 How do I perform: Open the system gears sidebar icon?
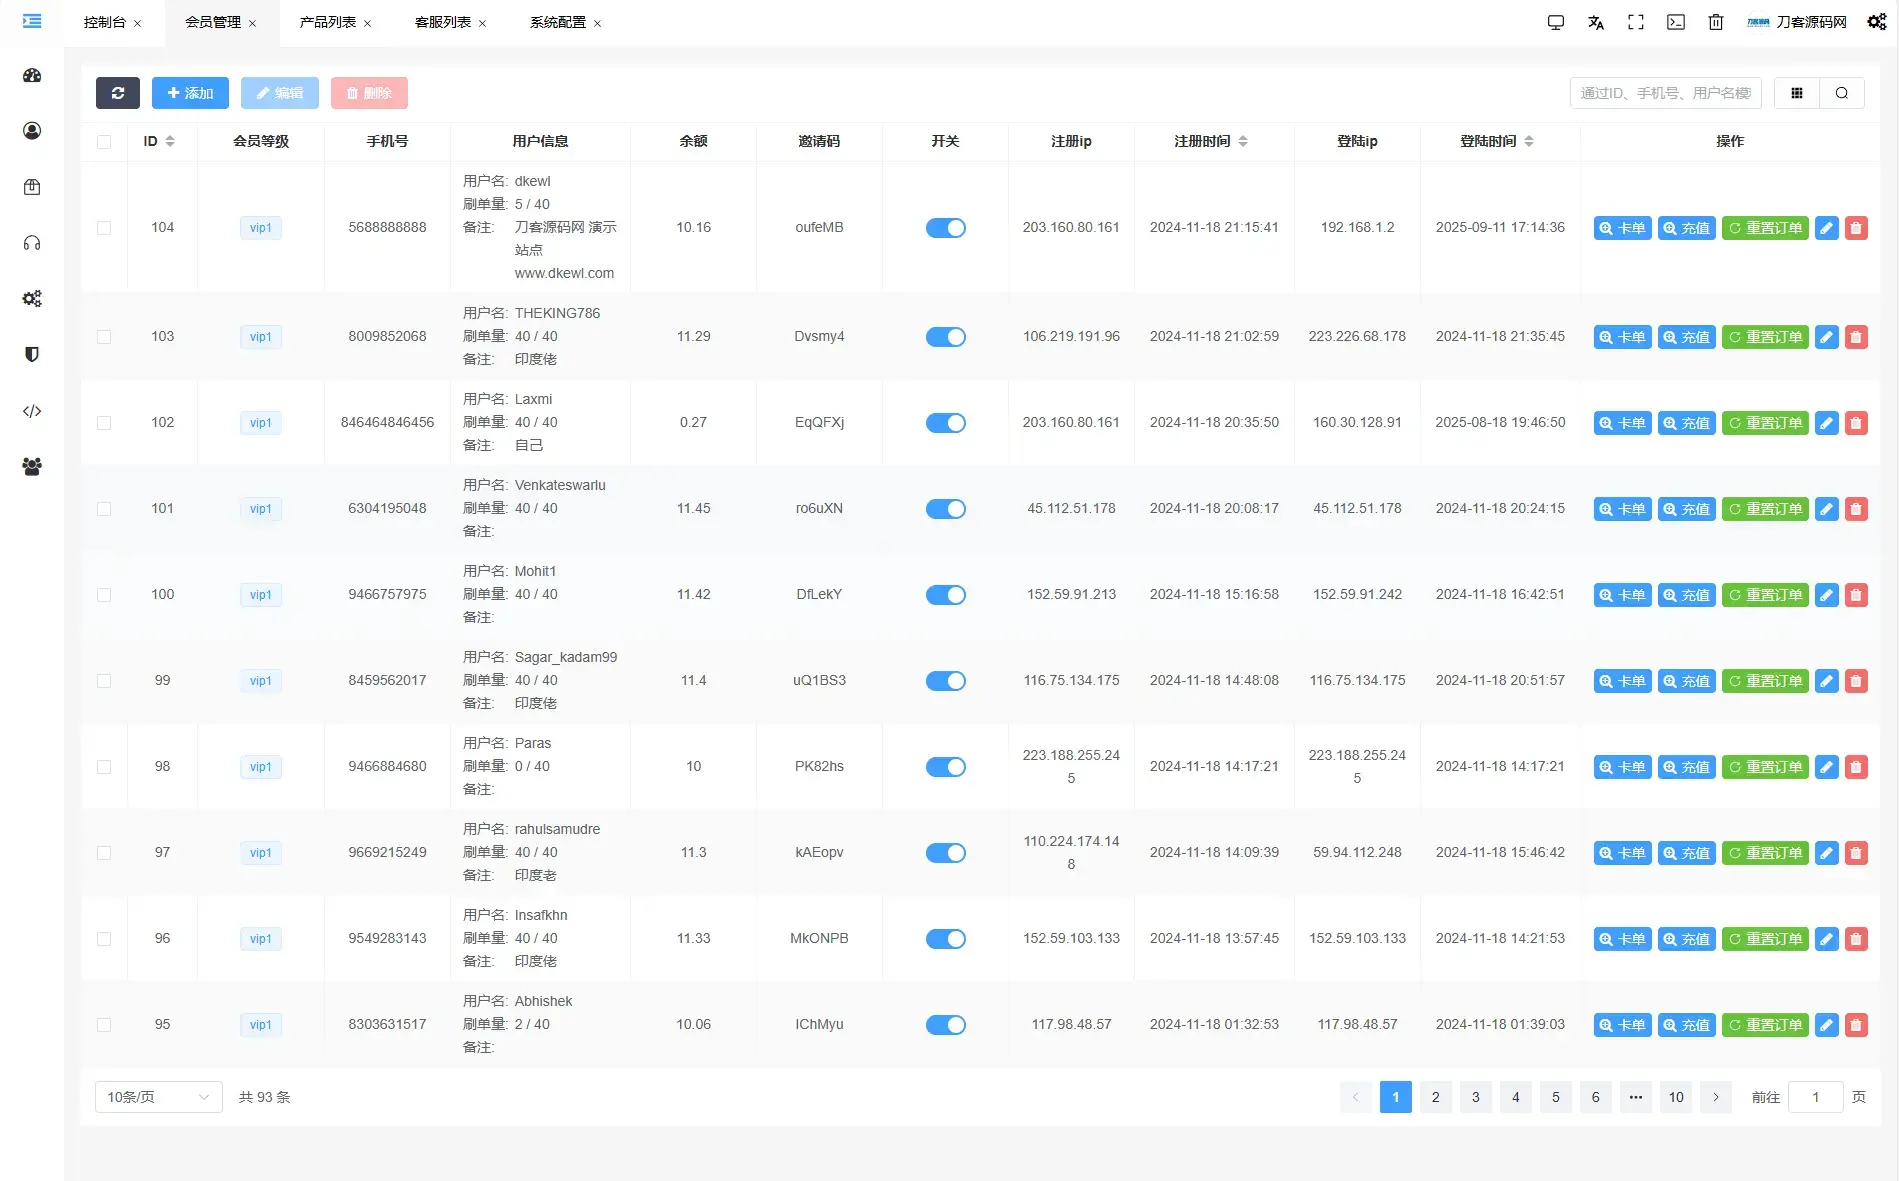click(32, 299)
